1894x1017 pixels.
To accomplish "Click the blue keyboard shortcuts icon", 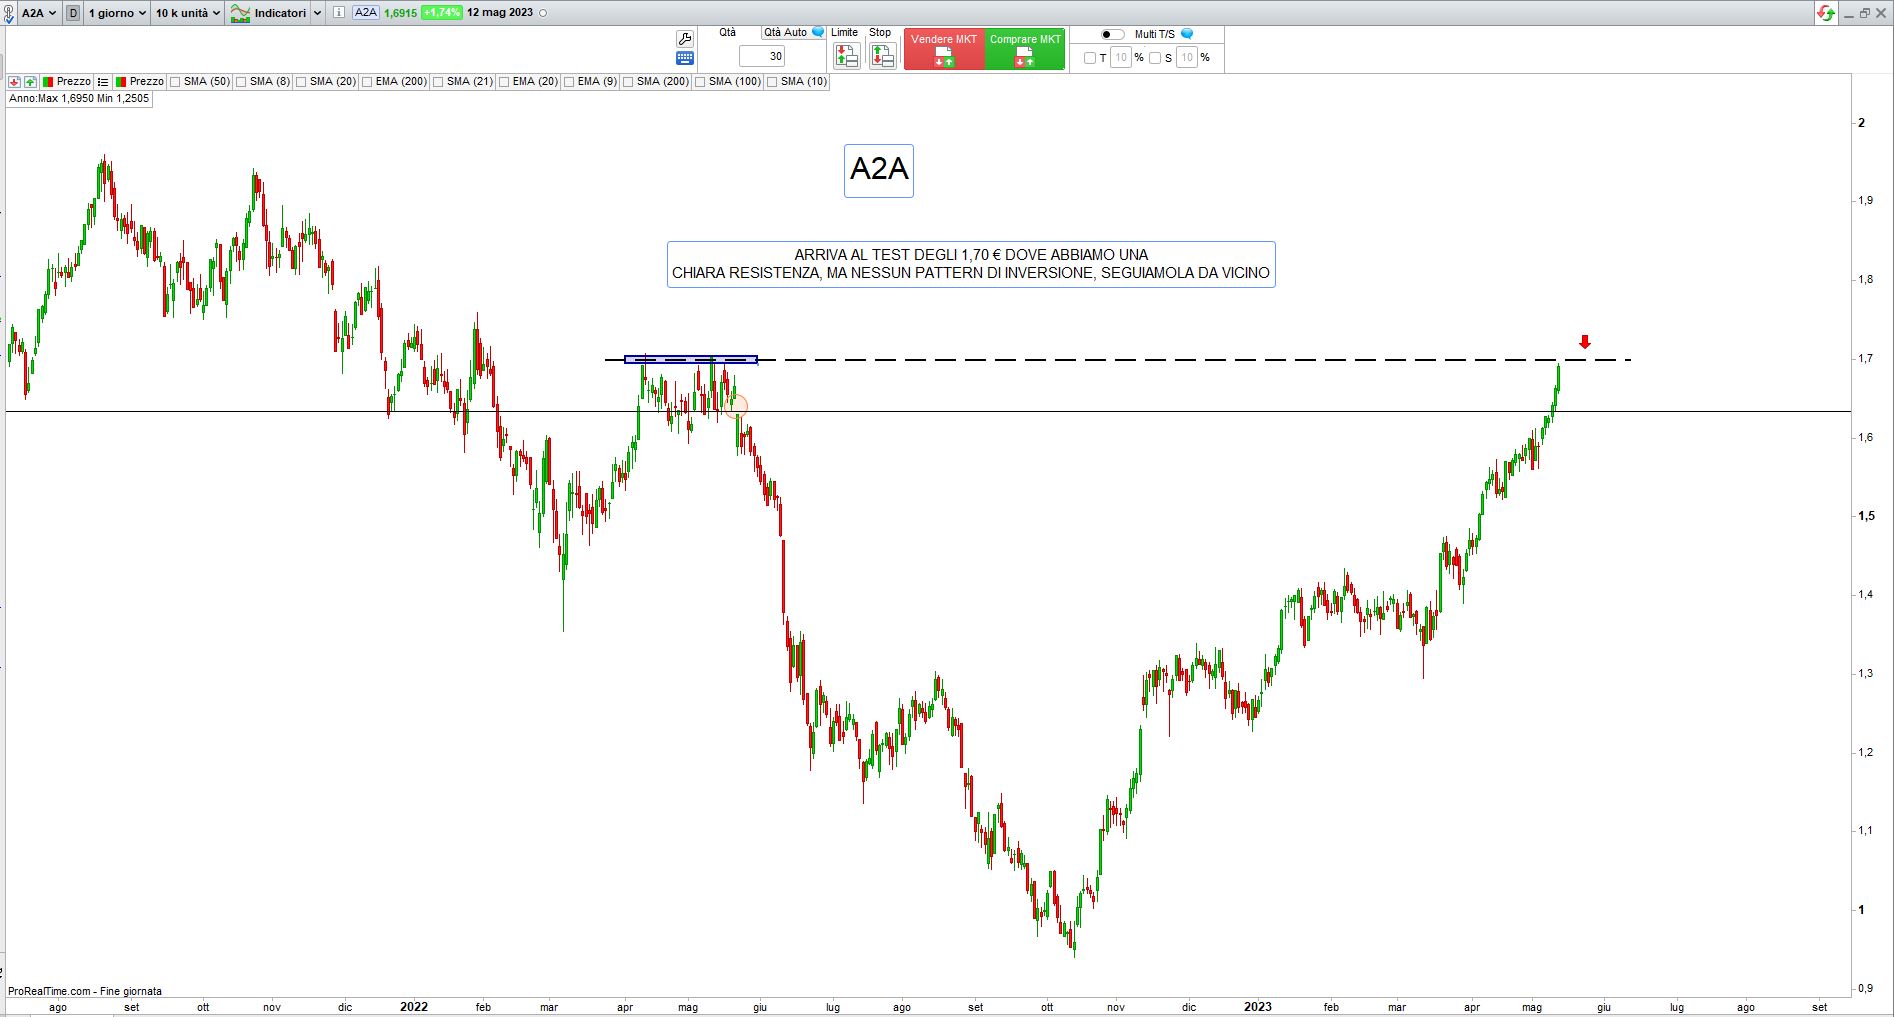I will click(x=685, y=58).
